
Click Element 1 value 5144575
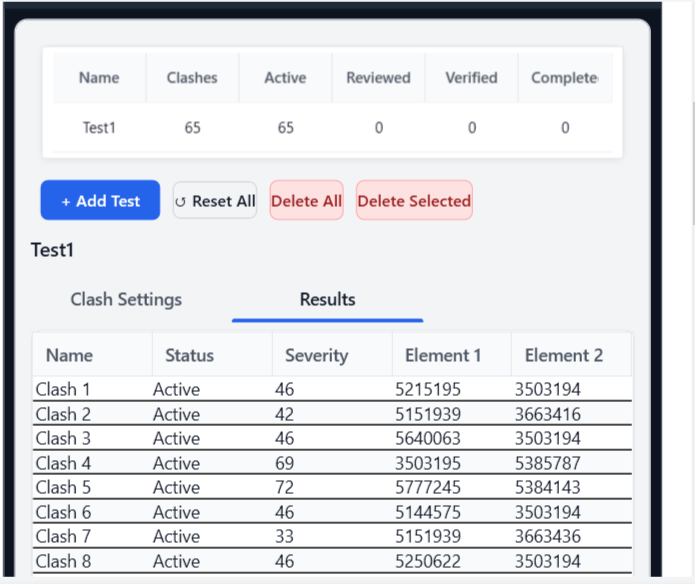pos(428,513)
